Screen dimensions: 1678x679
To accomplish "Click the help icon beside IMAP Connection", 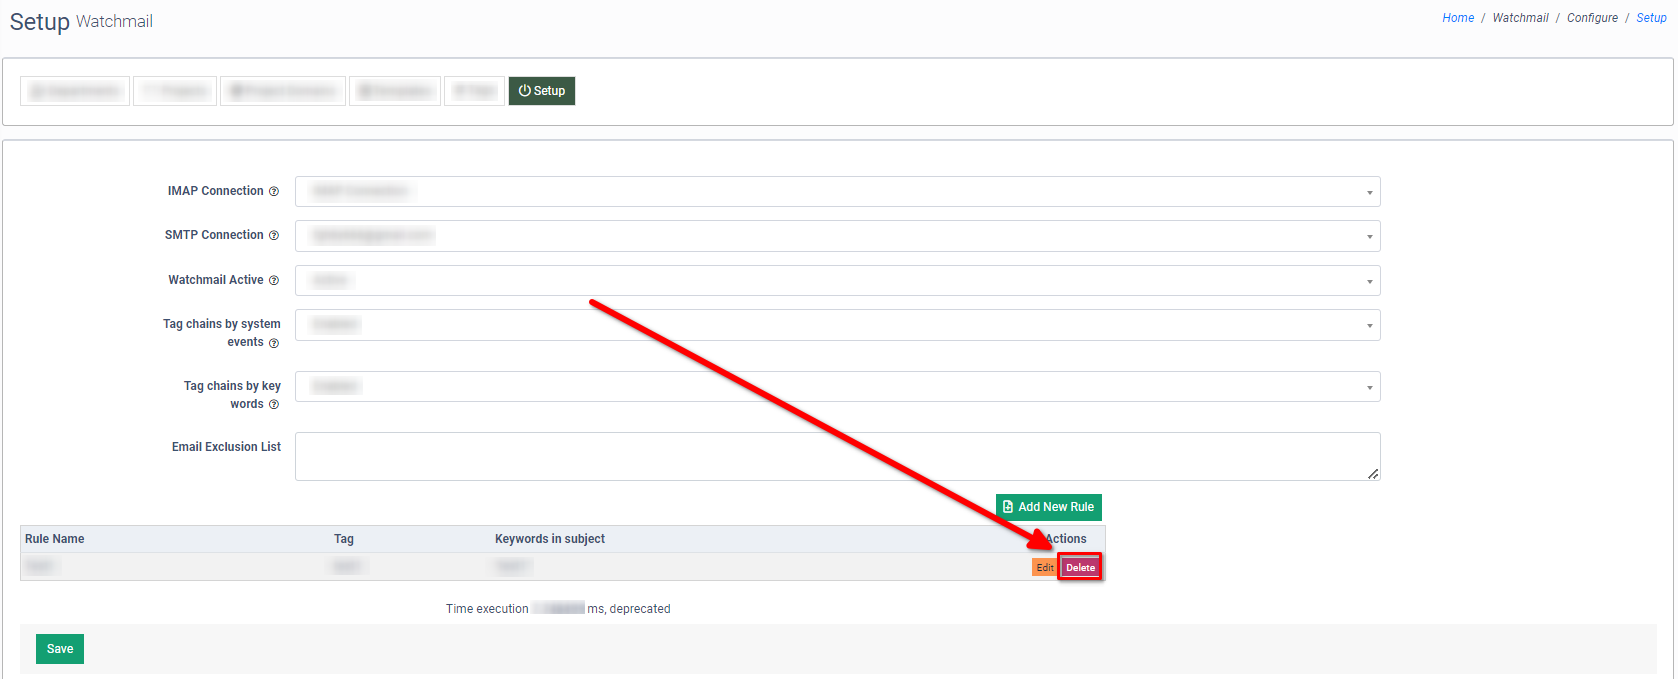I will tap(274, 192).
